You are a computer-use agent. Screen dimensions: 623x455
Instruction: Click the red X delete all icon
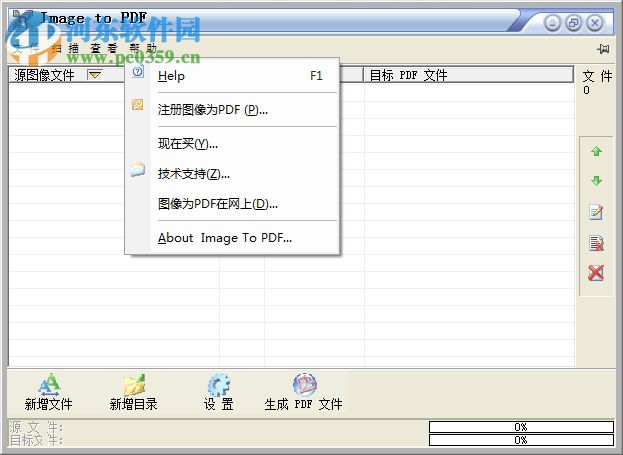point(596,273)
